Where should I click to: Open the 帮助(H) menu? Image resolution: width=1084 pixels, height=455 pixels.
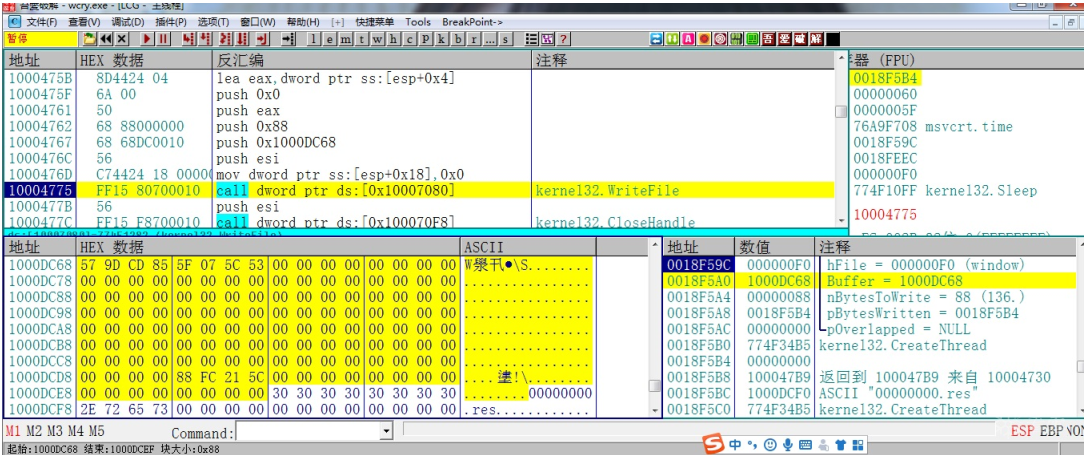(303, 22)
